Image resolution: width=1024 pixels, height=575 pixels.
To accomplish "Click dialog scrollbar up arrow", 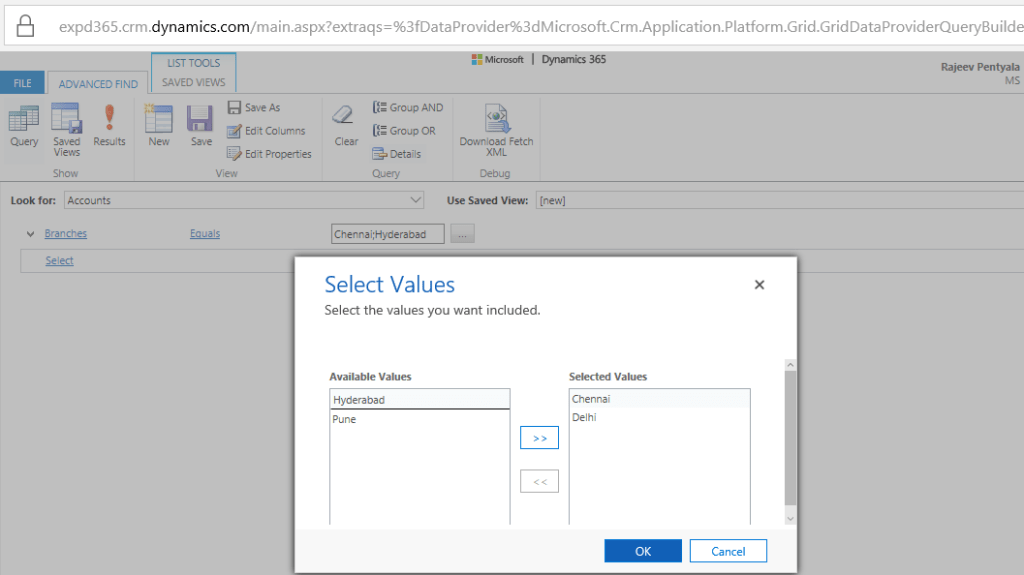I will 790,365.
